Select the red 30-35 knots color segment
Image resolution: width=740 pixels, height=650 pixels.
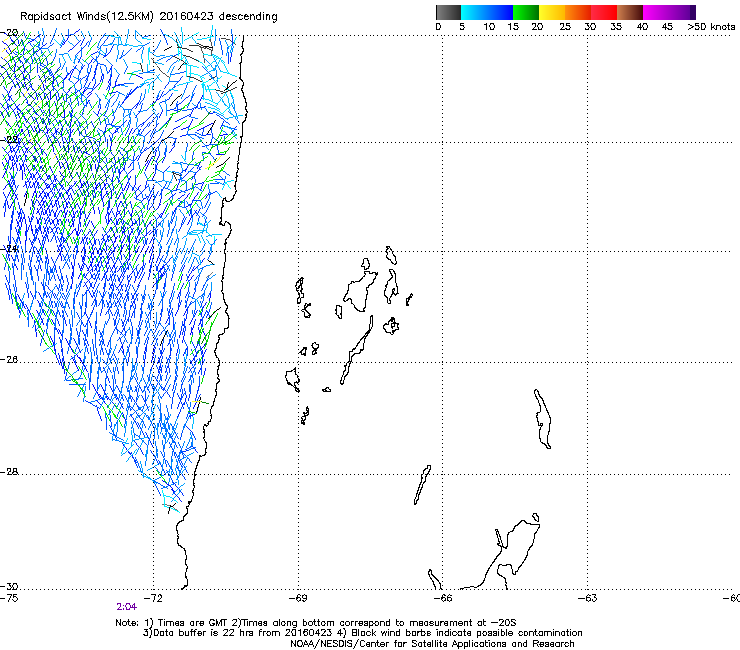pos(604,12)
